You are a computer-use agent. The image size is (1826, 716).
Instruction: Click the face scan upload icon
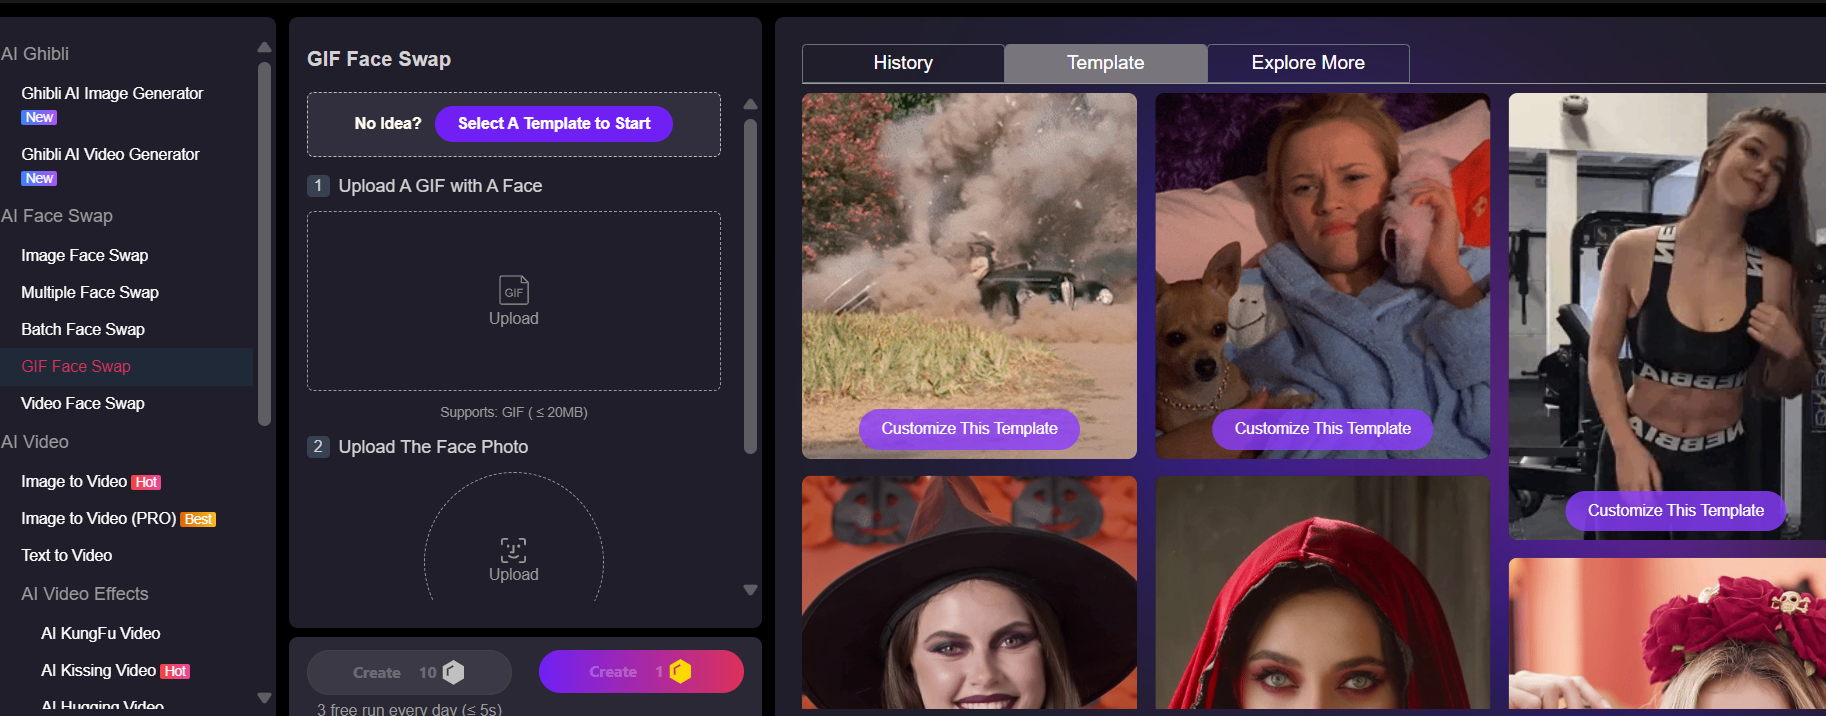click(x=513, y=550)
